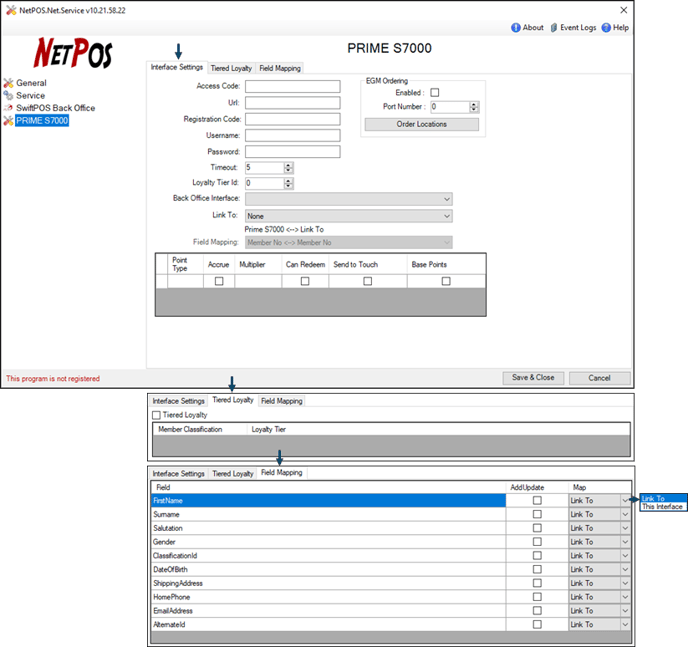Select the DateOfBirth row in field list
The image size is (688, 647).
tap(328, 569)
